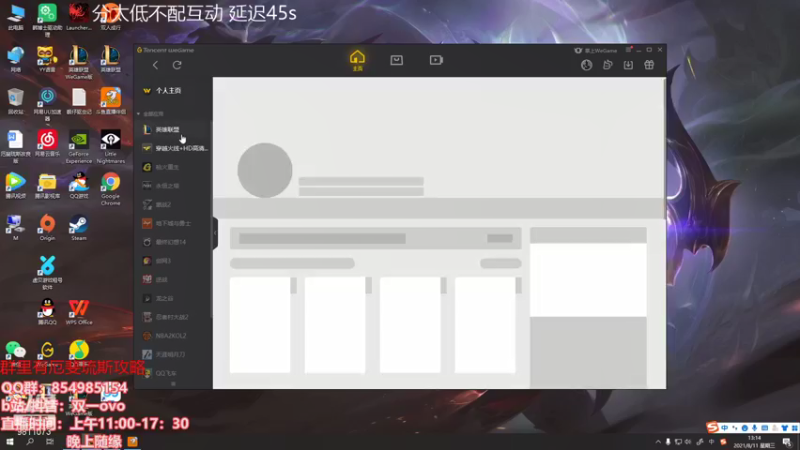
Task: Open the YY语音 desktop icon
Action: pyautogui.click(x=47, y=59)
